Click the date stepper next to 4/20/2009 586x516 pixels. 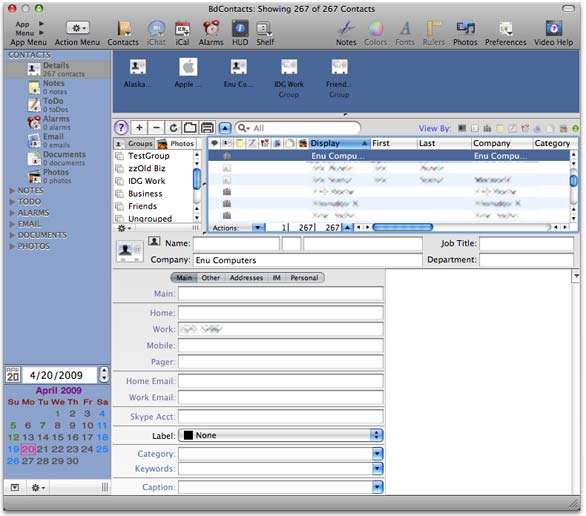click(104, 374)
